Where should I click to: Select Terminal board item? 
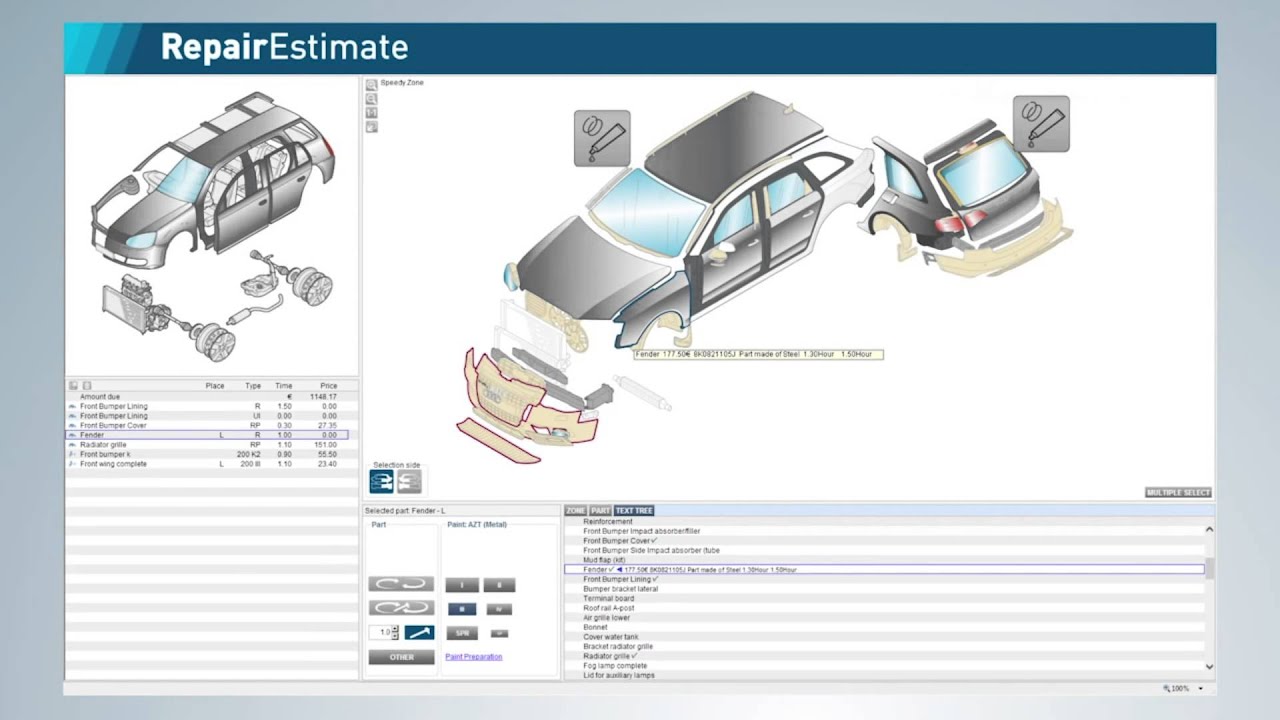click(609, 599)
